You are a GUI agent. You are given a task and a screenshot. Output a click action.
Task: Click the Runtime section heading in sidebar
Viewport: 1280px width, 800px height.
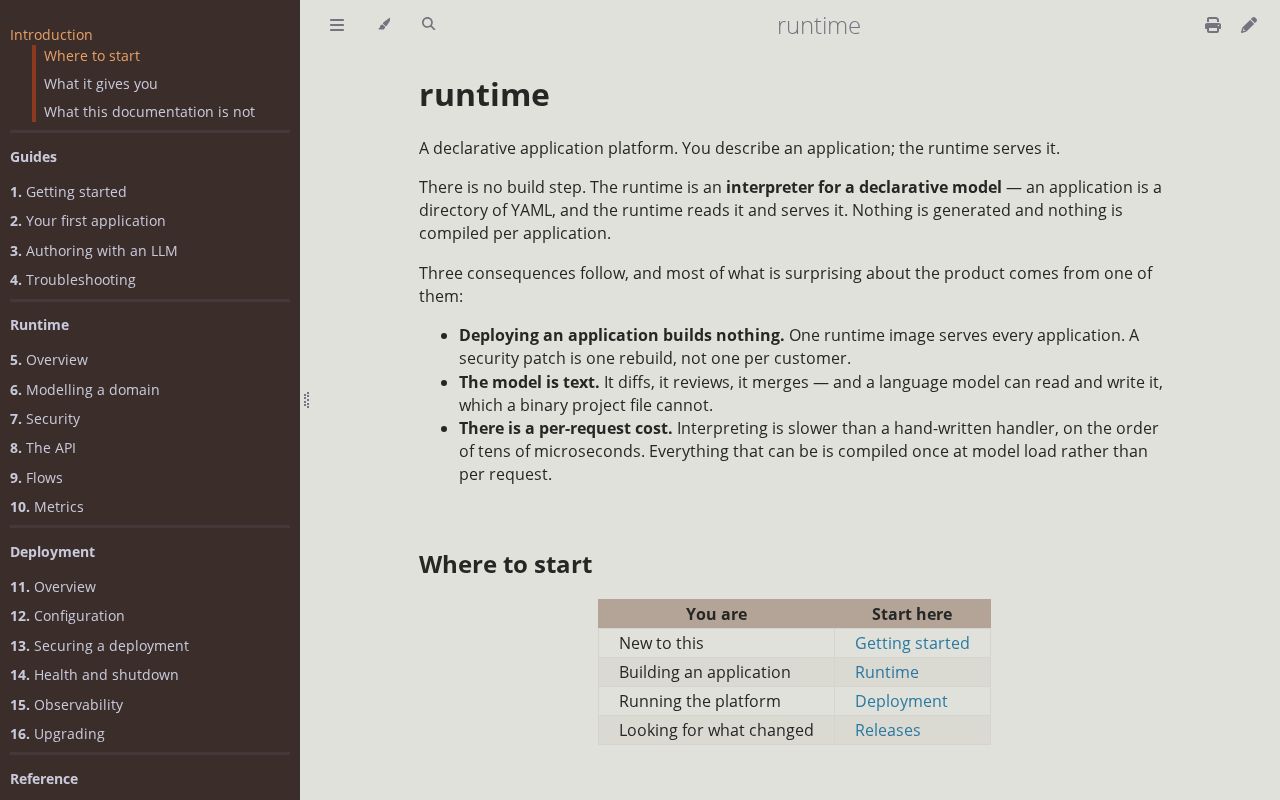tap(39, 325)
